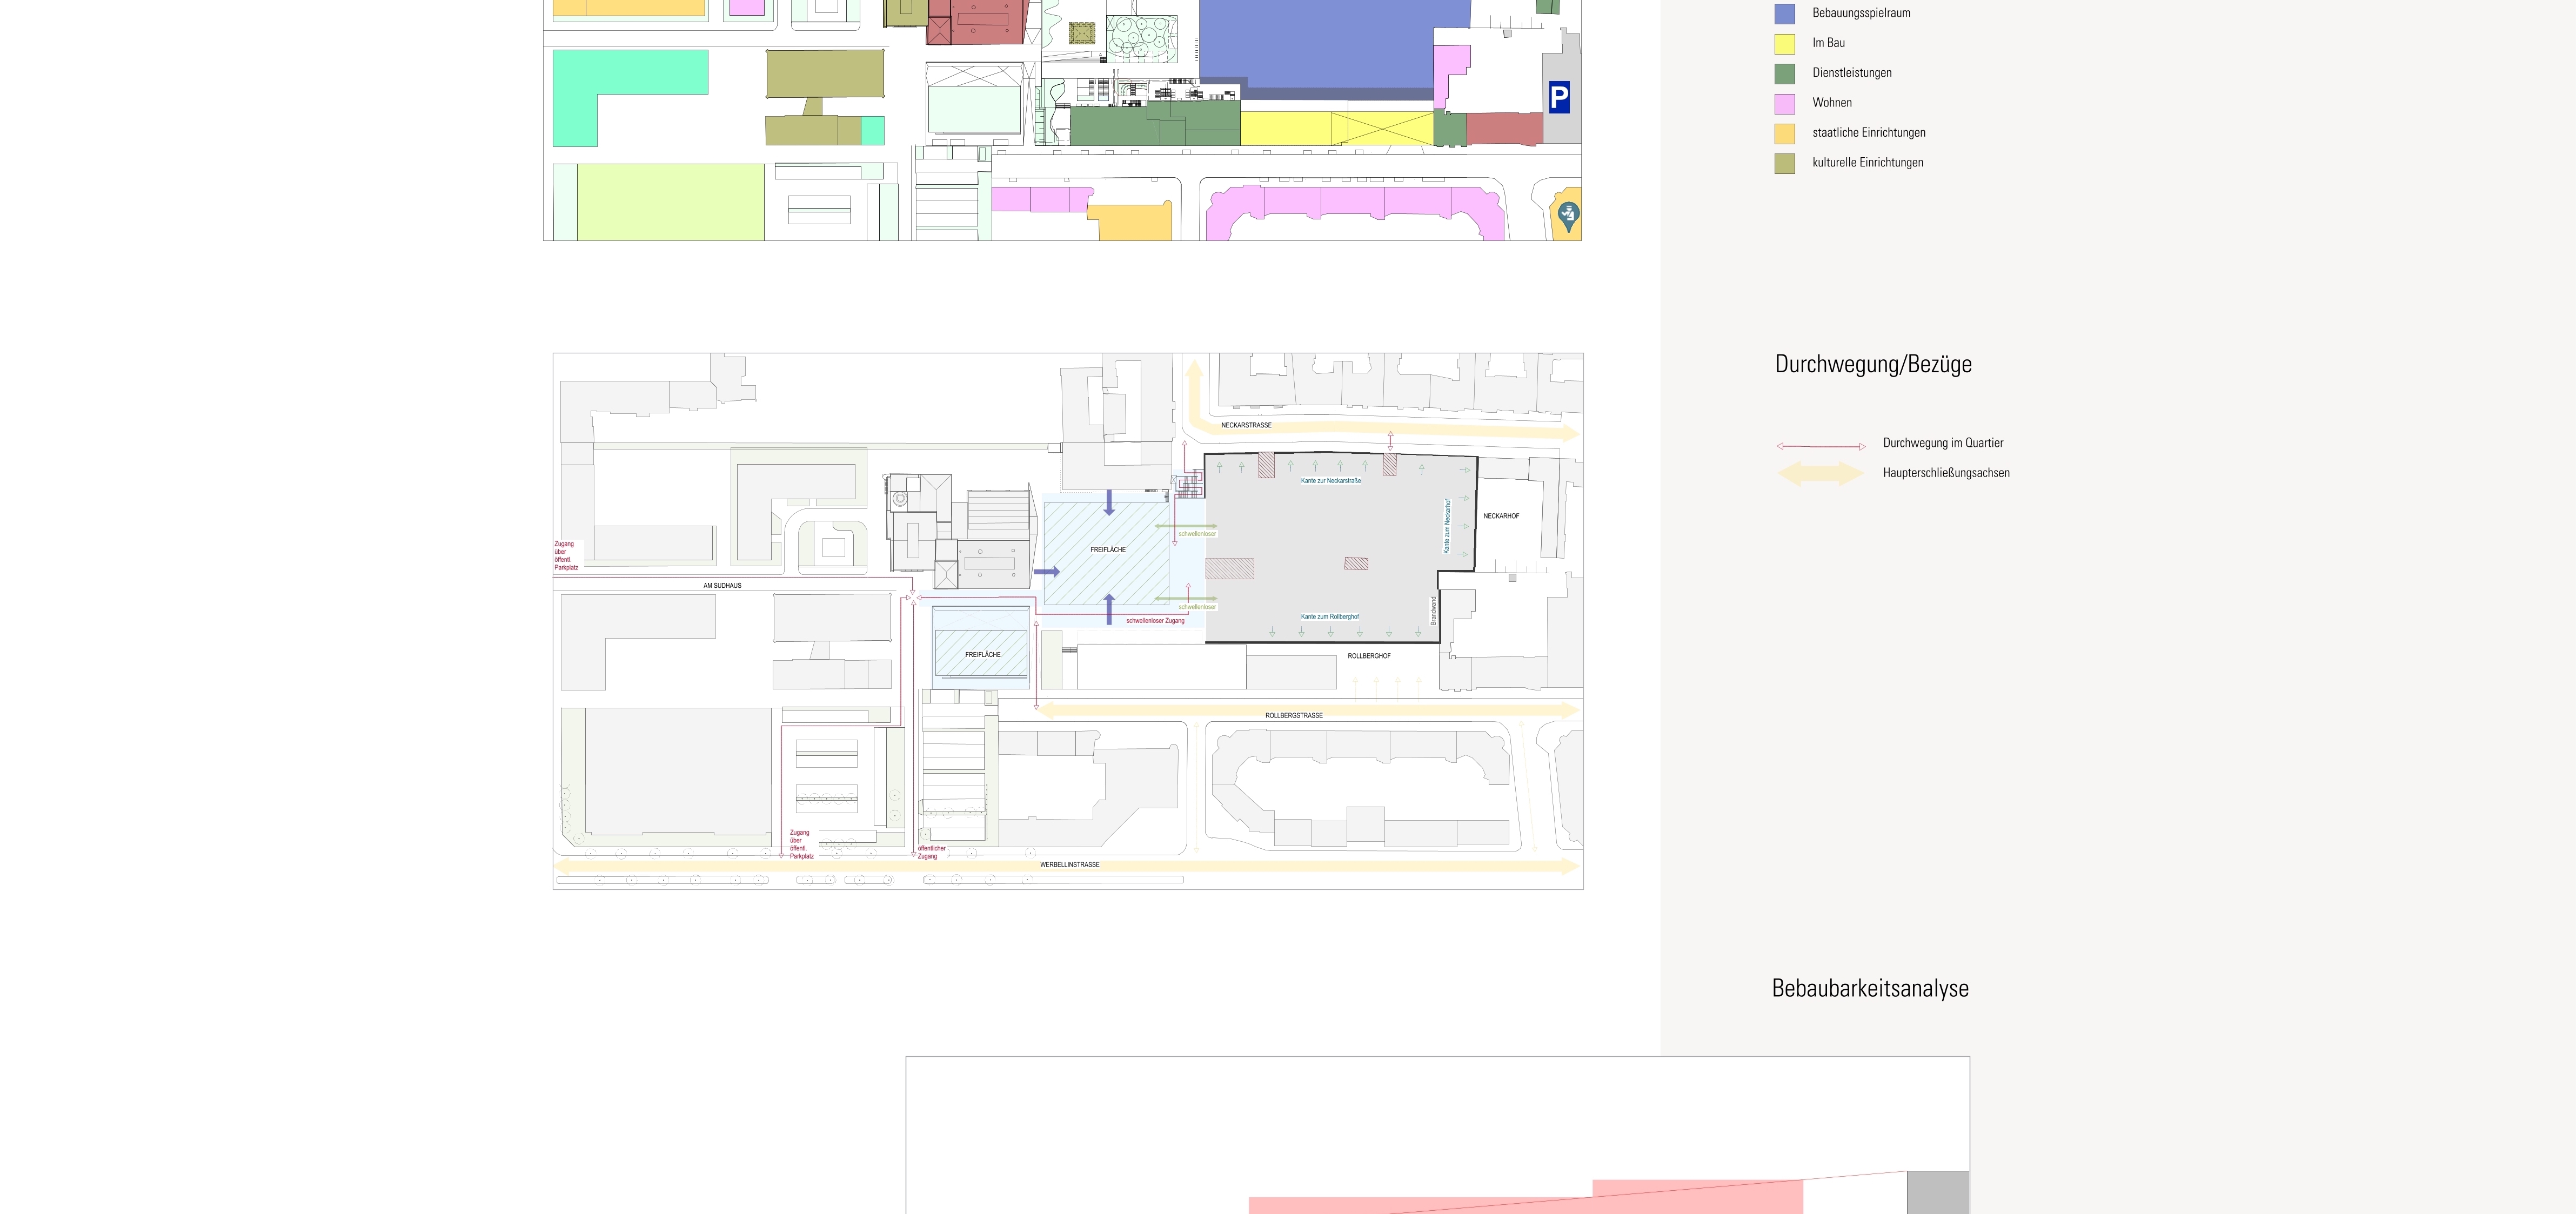
Task: Click the purple right-pointing arrow beside Freifläche
Action: coord(1046,572)
